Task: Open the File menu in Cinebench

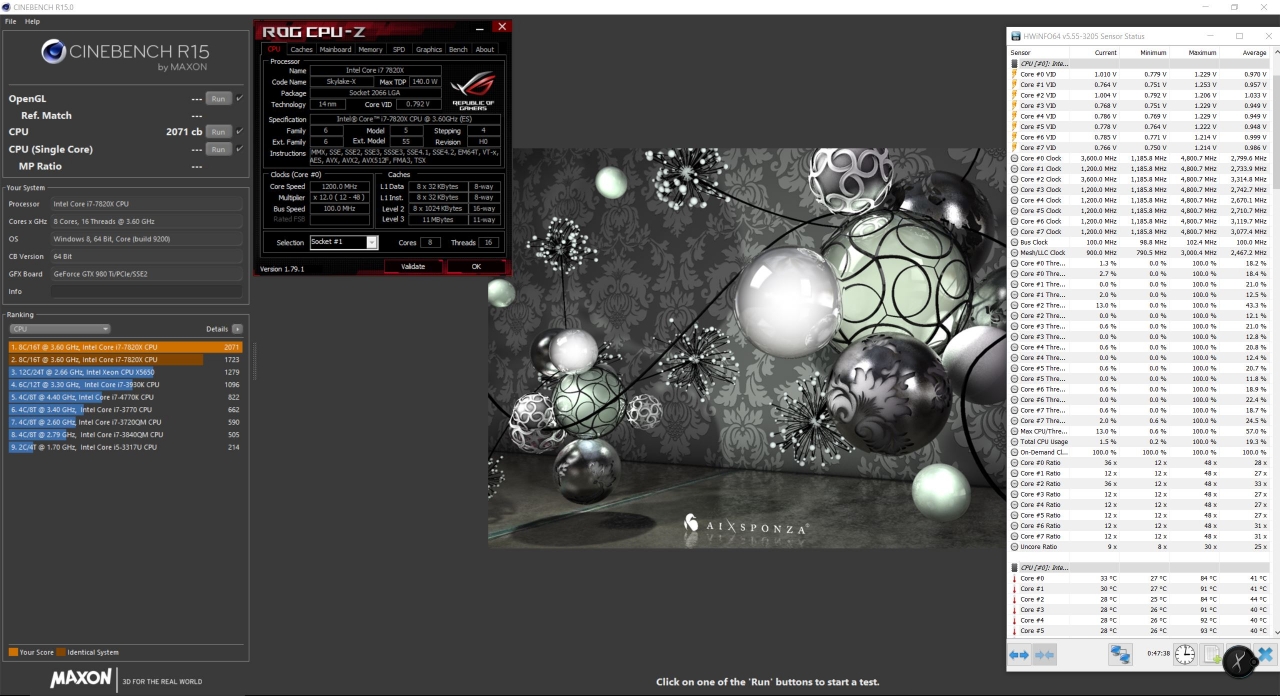Action: [11, 21]
